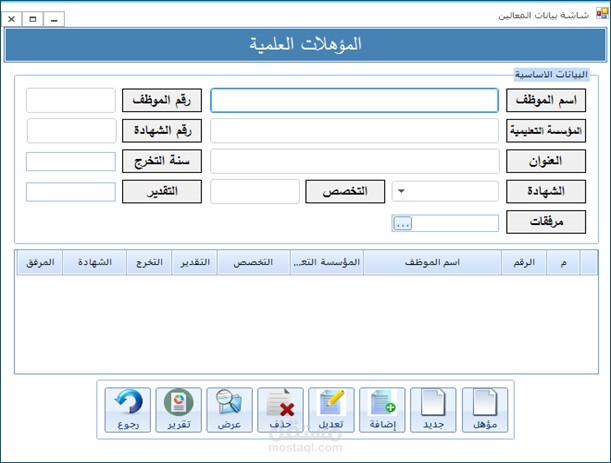Click the رقم الشهادة label button
The image size is (611, 463).
click(162, 131)
